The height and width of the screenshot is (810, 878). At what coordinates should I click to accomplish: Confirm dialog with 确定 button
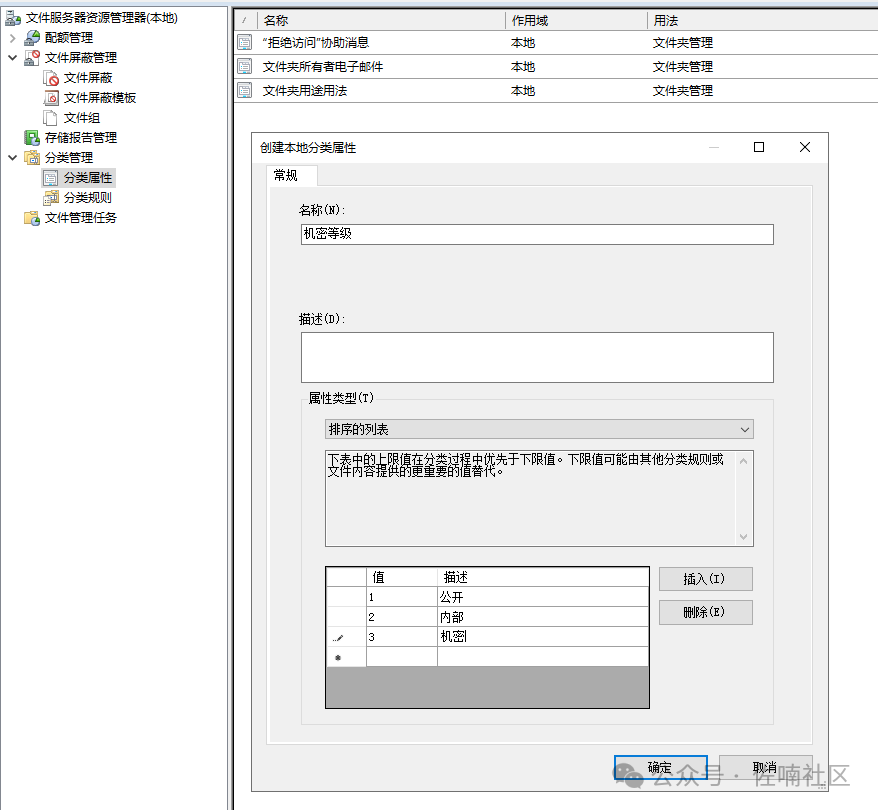coord(661,767)
